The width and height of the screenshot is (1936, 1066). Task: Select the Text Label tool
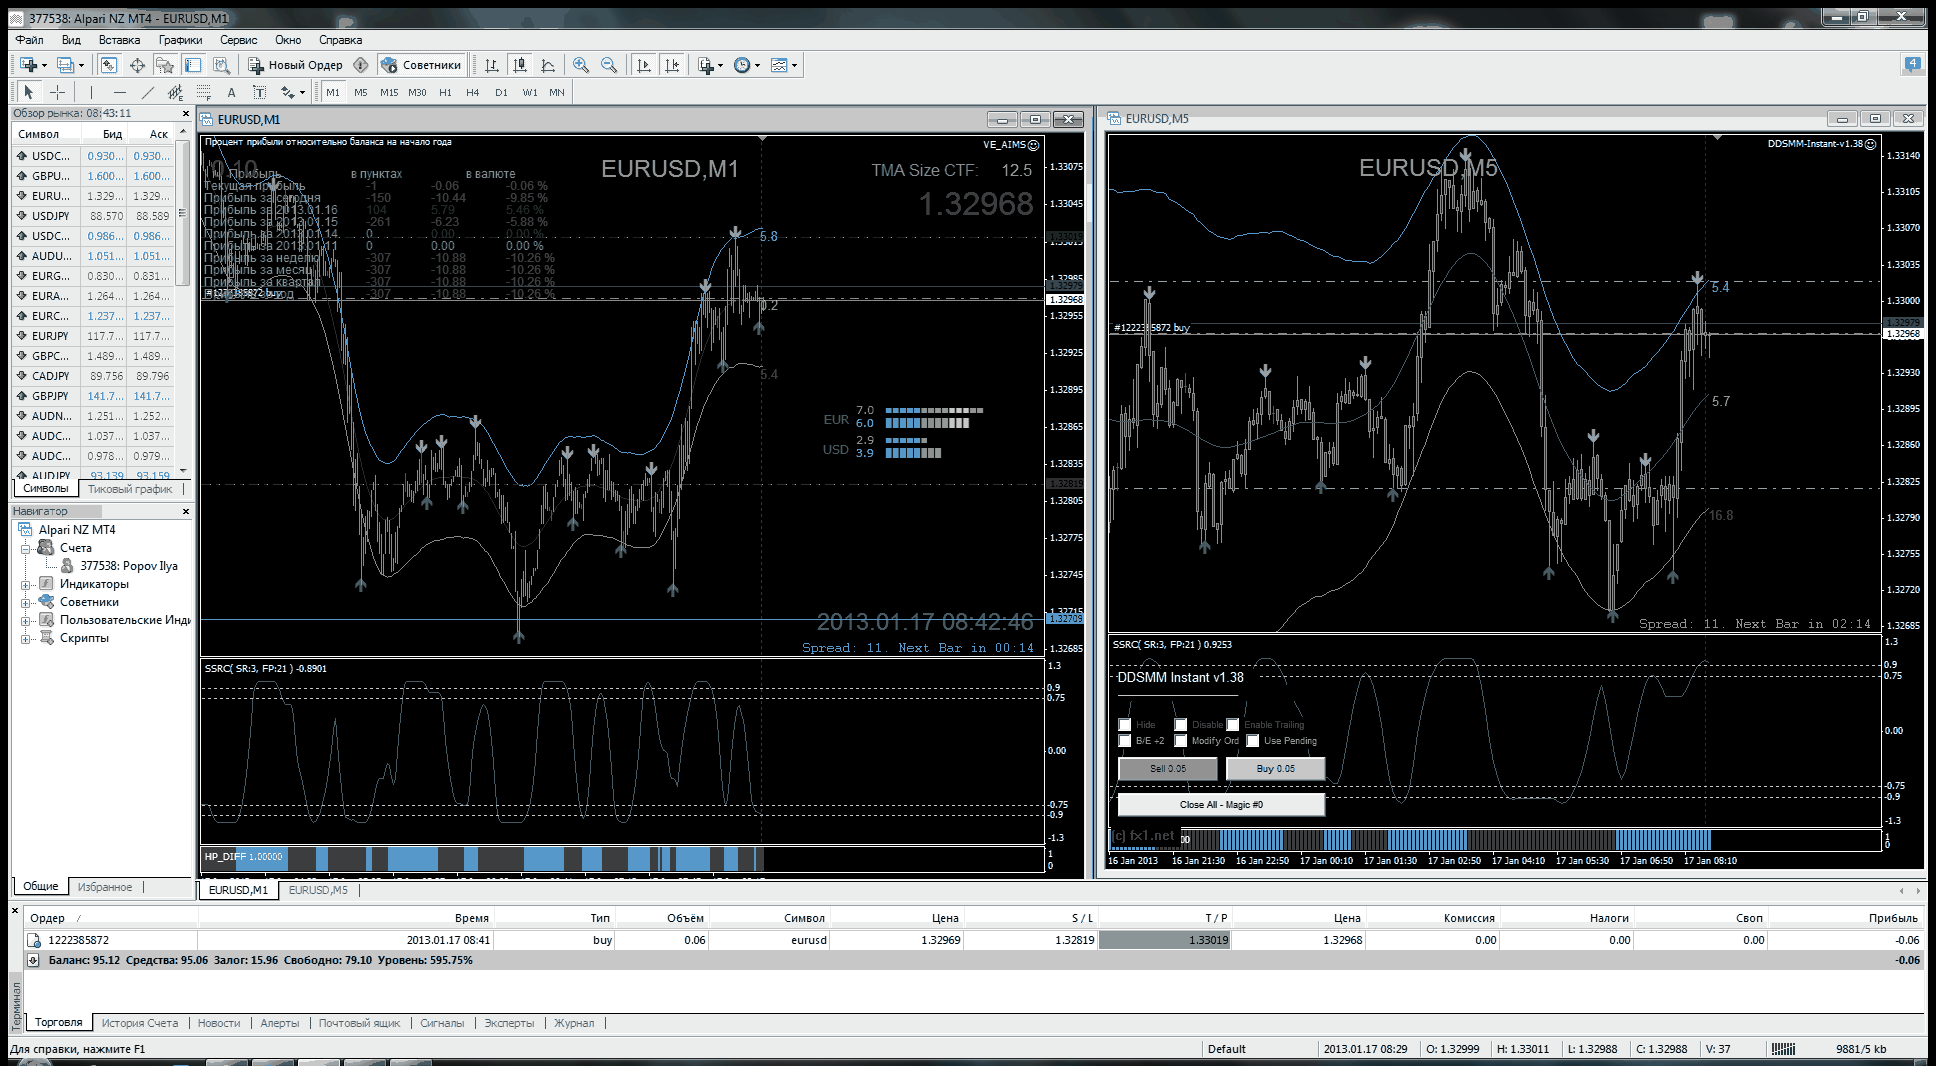pos(259,92)
